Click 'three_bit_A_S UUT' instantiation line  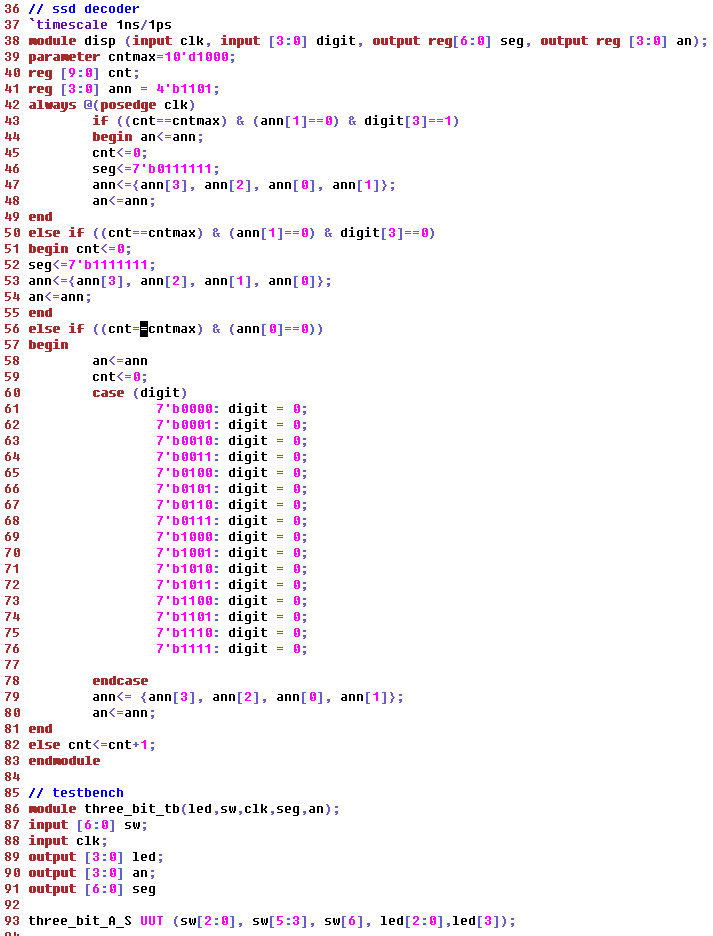(272, 921)
